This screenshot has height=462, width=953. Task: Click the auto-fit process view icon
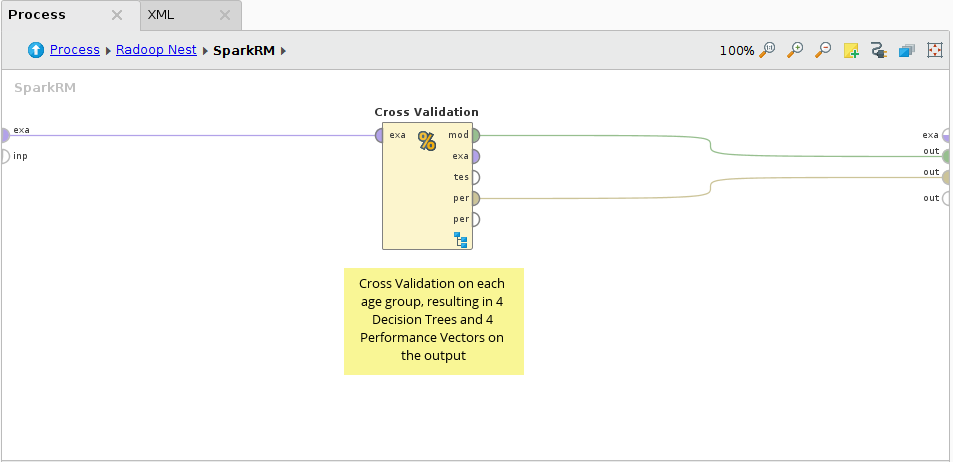[935, 49]
